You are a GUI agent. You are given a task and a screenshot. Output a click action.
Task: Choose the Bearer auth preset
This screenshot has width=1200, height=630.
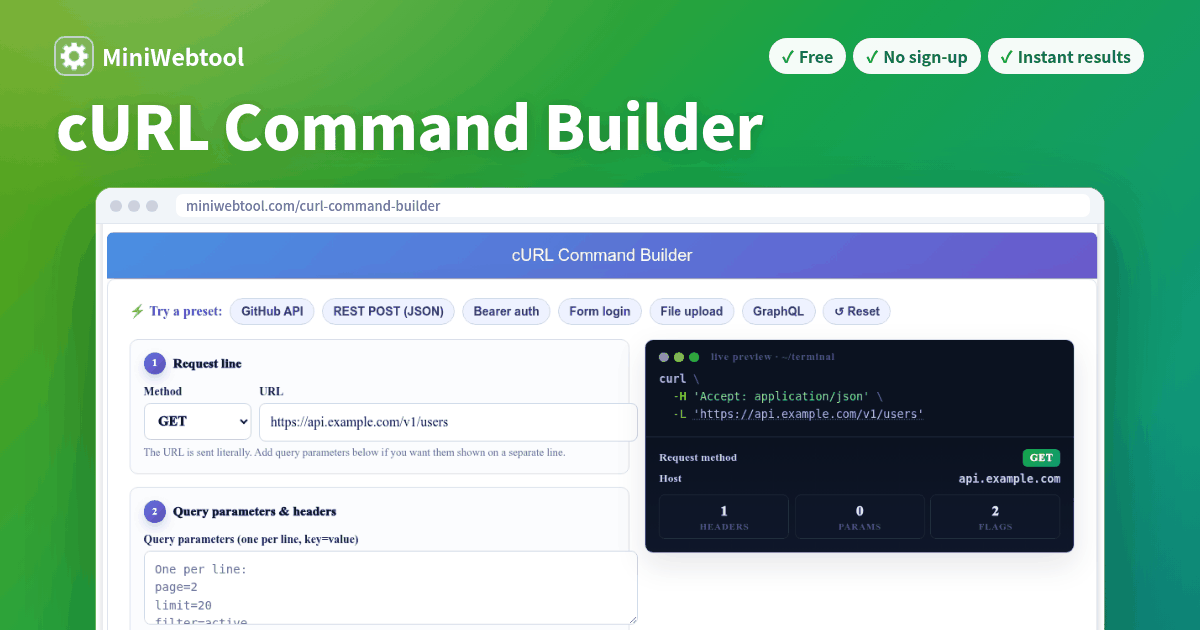click(x=506, y=311)
